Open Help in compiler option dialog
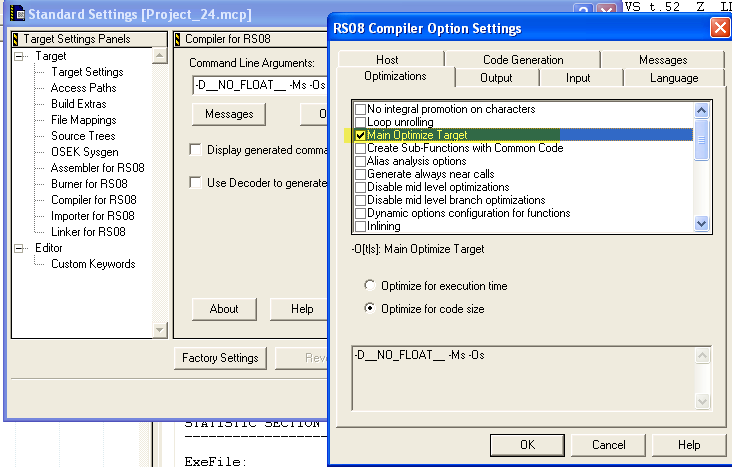 689,445
